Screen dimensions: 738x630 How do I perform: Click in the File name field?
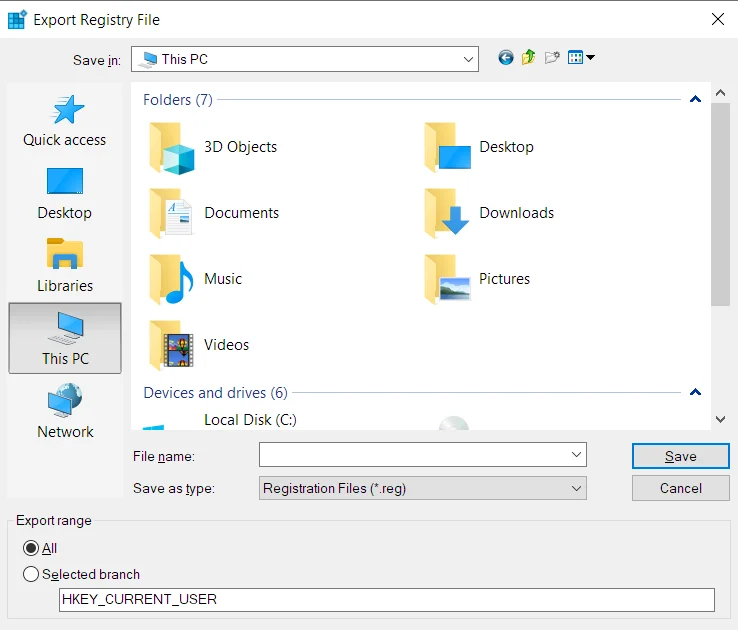click(423, 455)
